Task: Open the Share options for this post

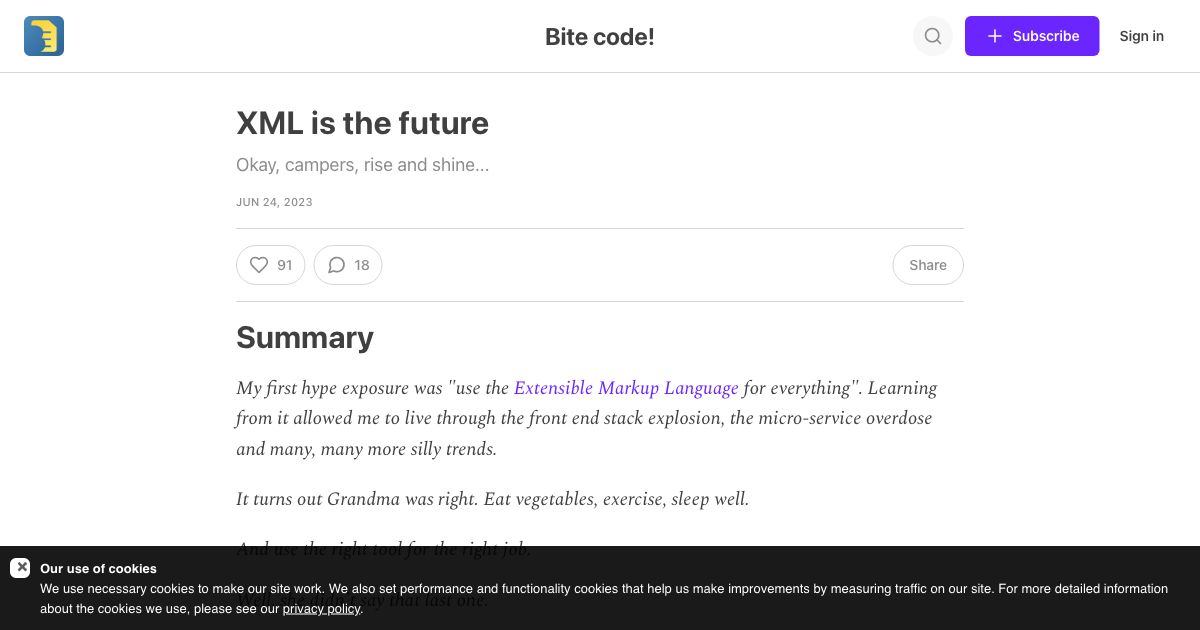Action: click(x=927, y=265)
